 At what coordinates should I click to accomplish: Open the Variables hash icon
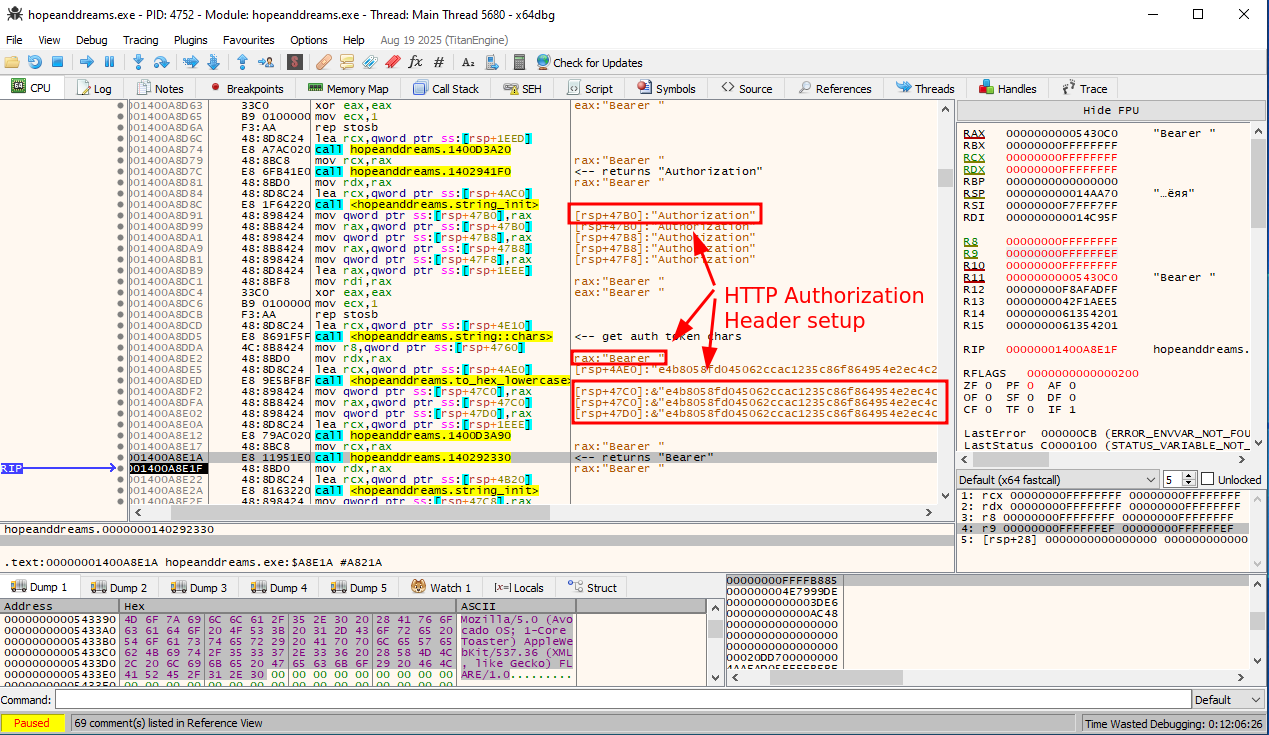click(438, 62)
